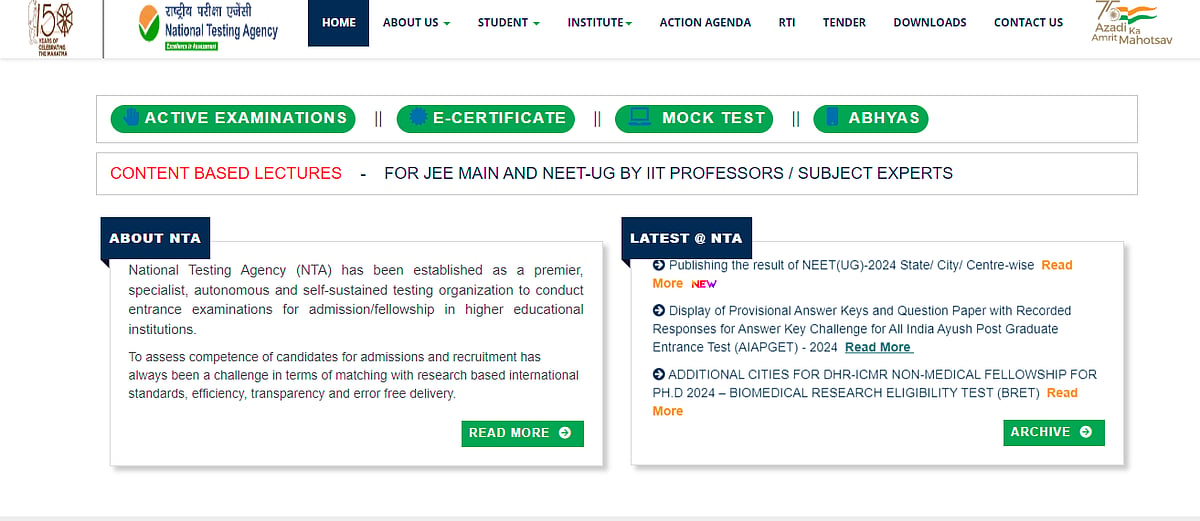Select the JEE Main and NEET-UG lectures text
The image size is (1200, 521).
point(668,173)
